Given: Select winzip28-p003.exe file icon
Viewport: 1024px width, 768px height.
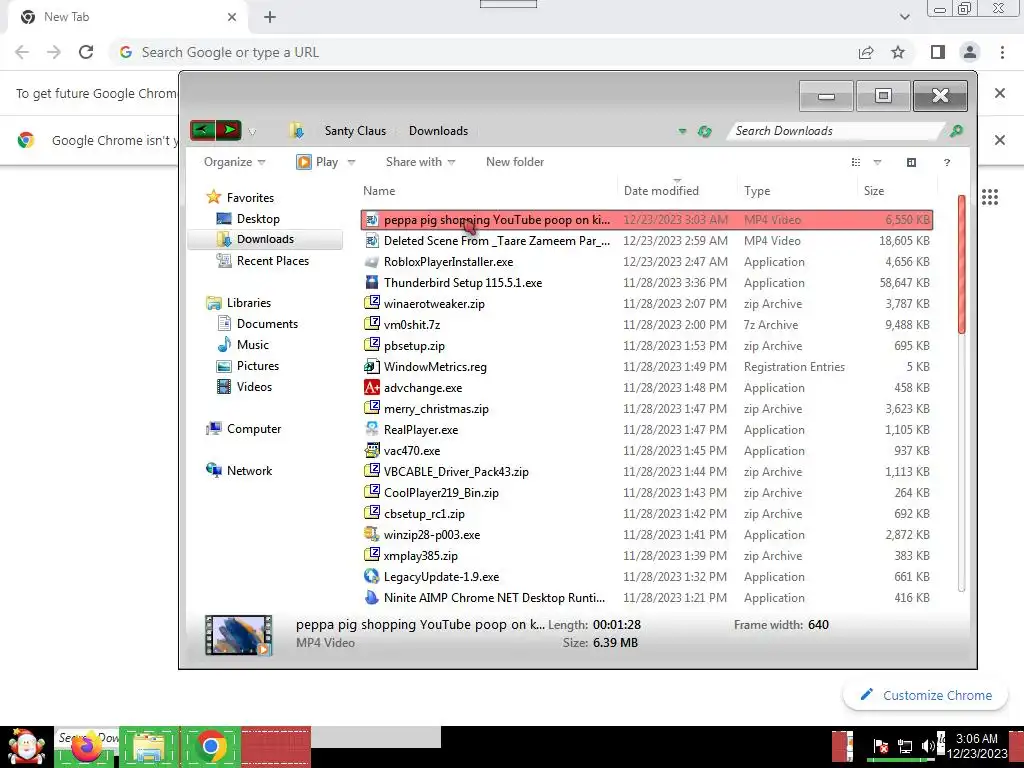Looking at the screenshot, I should 372,534.
